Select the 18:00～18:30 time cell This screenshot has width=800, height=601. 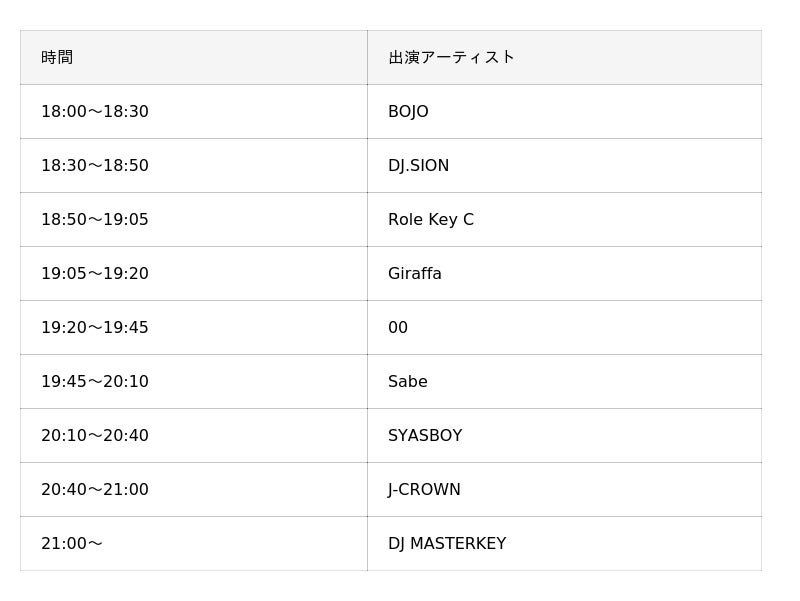(95, 112)
